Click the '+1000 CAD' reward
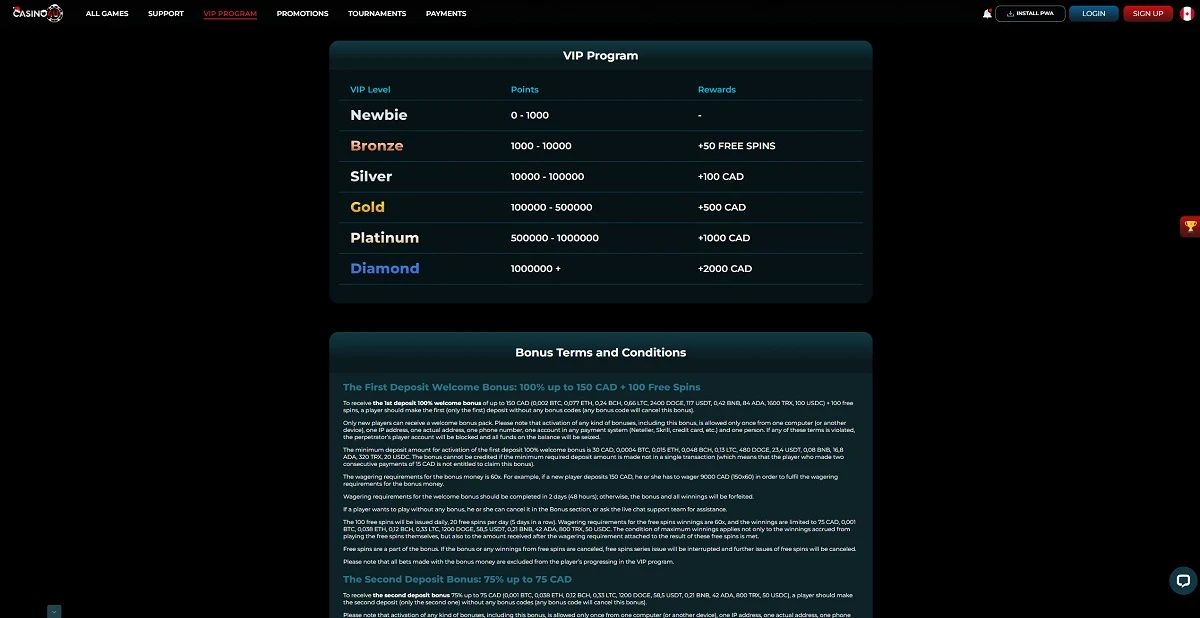Viewport: 1200px width, 618px height. (x=724, y=238)
